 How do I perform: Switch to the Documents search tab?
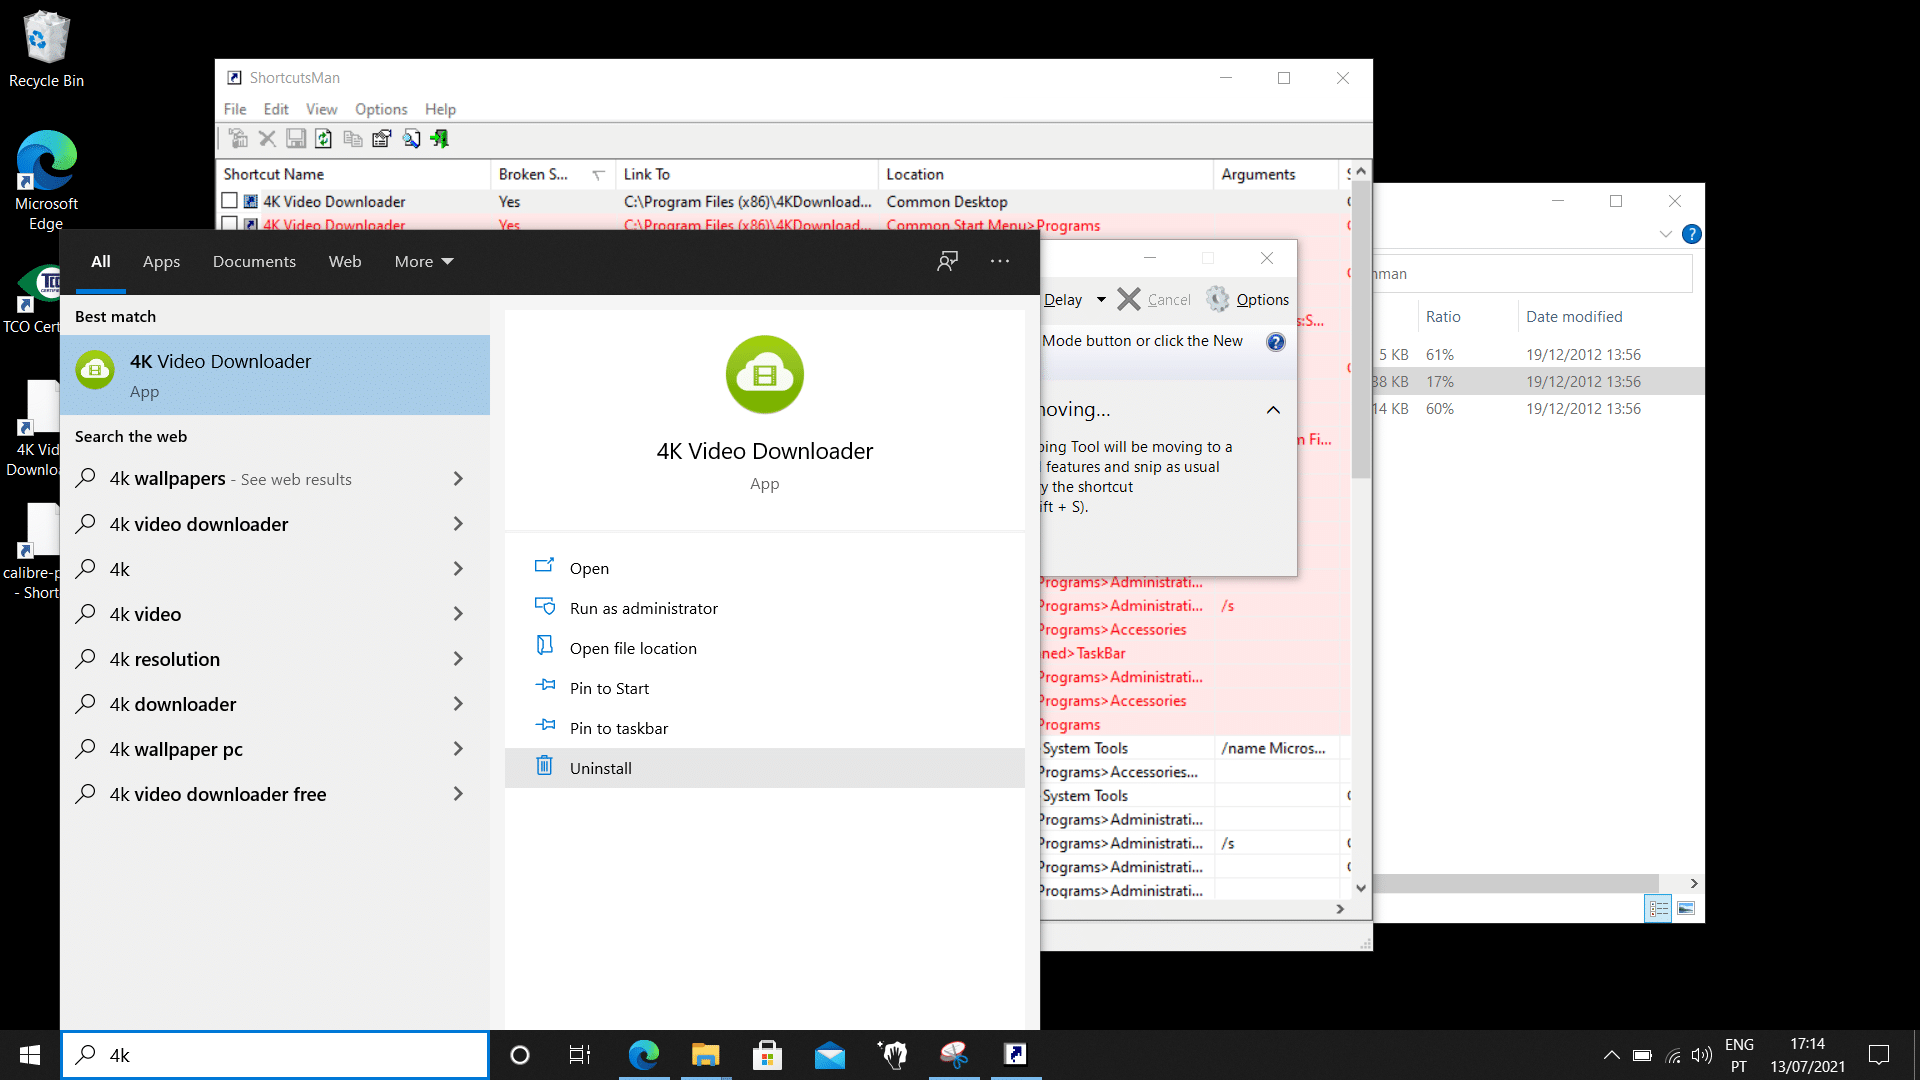coord(254,262)
